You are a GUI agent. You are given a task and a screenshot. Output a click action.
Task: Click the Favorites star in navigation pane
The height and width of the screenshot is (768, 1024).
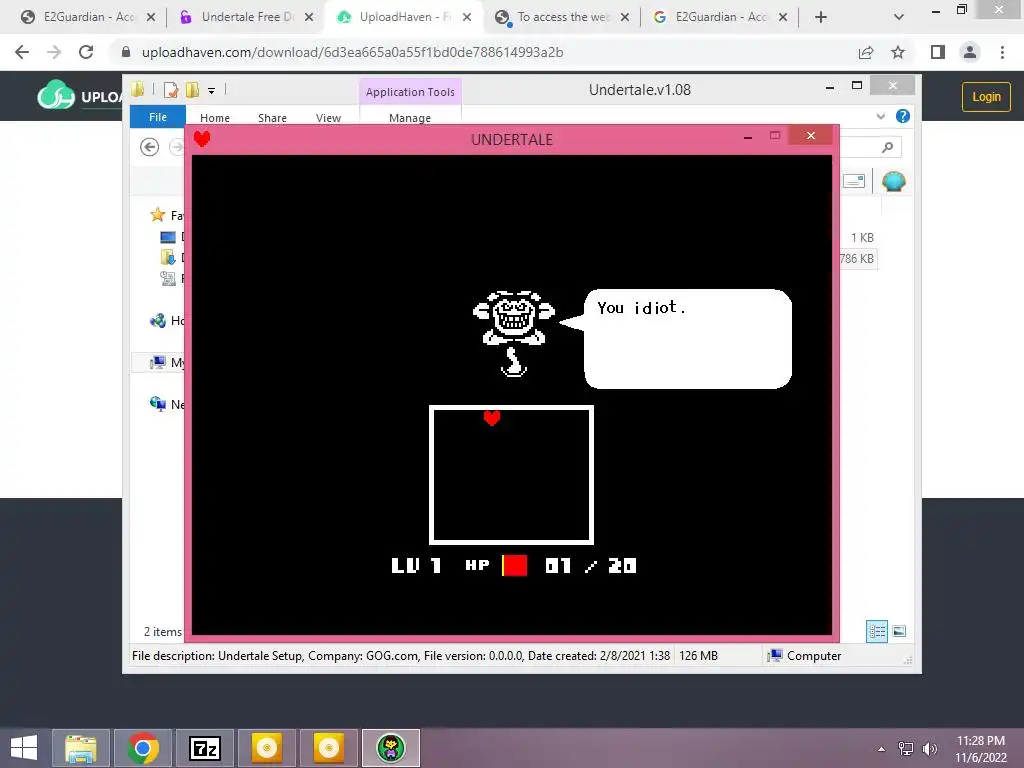[x=157, y=215]
